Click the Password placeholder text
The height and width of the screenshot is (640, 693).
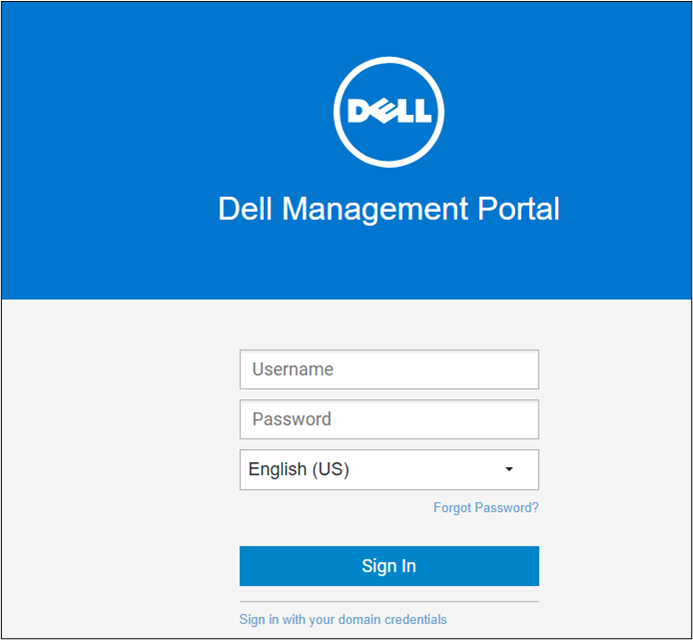292,419
